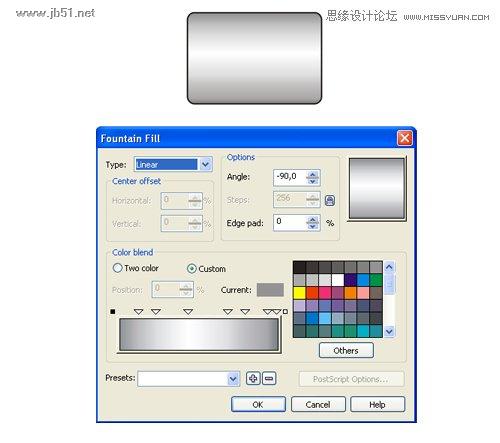
Task: Select the white end color square marker
Action: (285, 311)
